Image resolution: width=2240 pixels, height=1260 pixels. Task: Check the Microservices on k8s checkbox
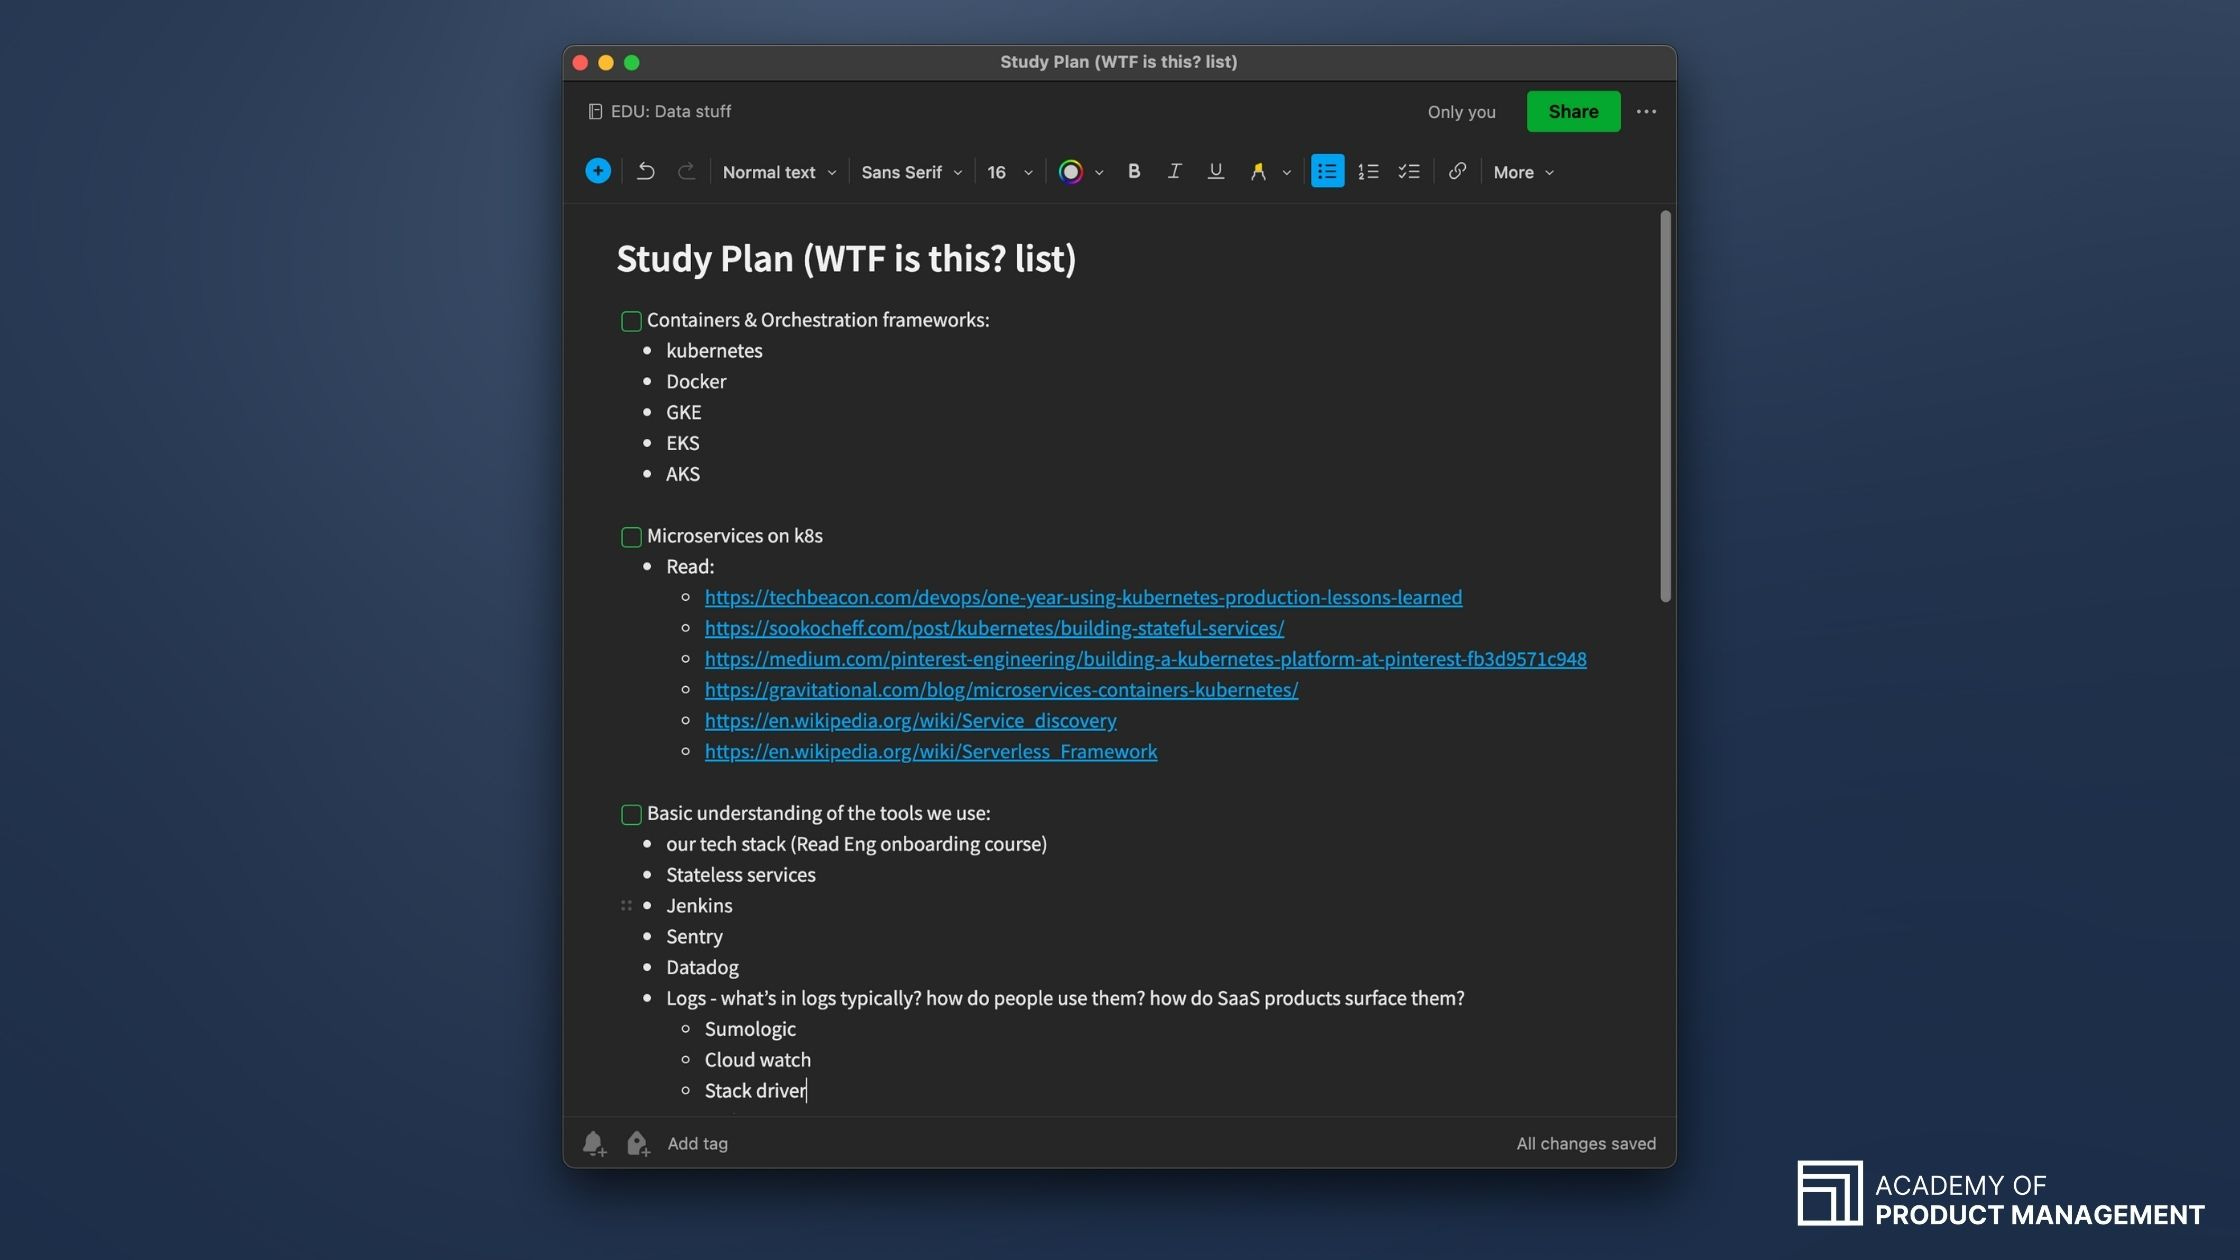point(631,537)
